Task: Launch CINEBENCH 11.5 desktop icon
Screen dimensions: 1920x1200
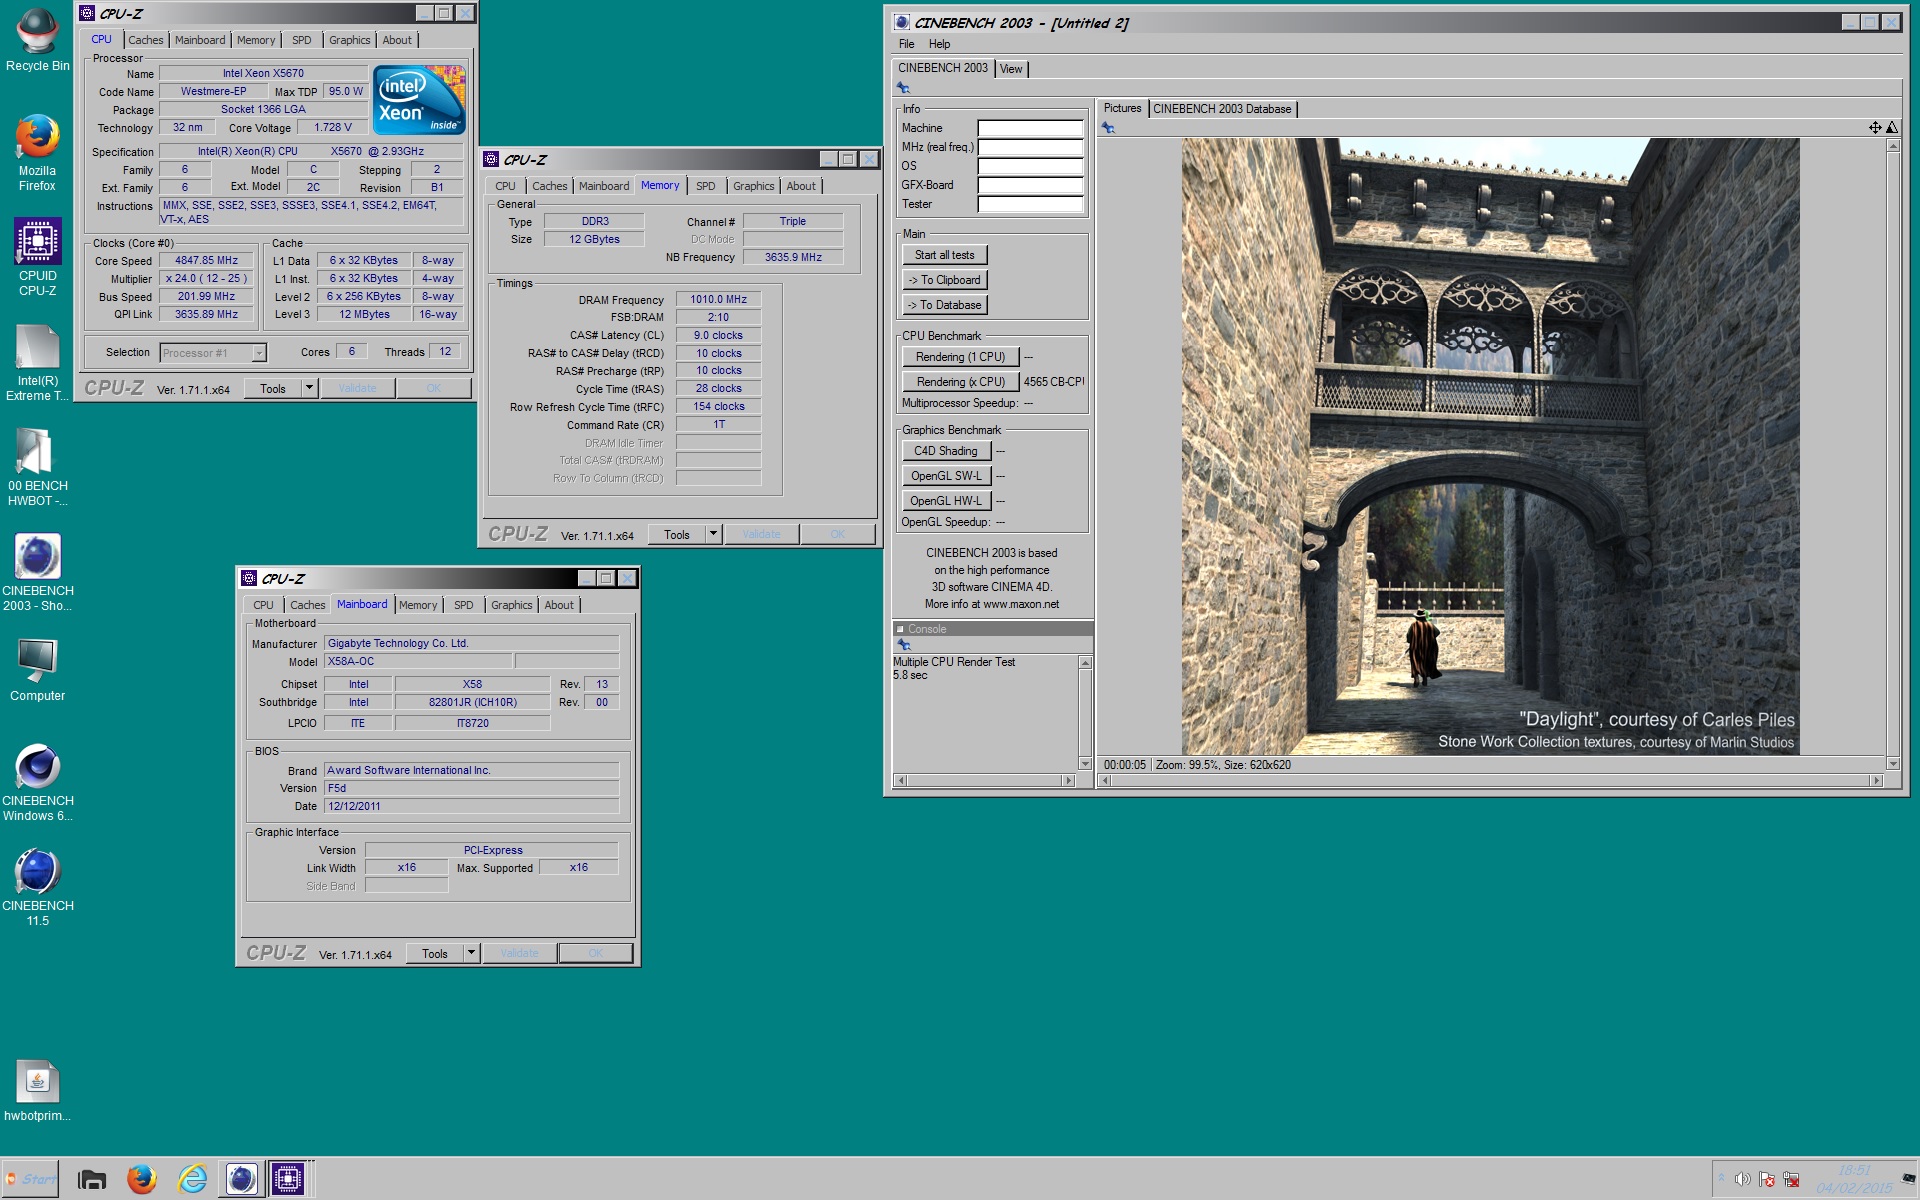Action: coord(38,887)
